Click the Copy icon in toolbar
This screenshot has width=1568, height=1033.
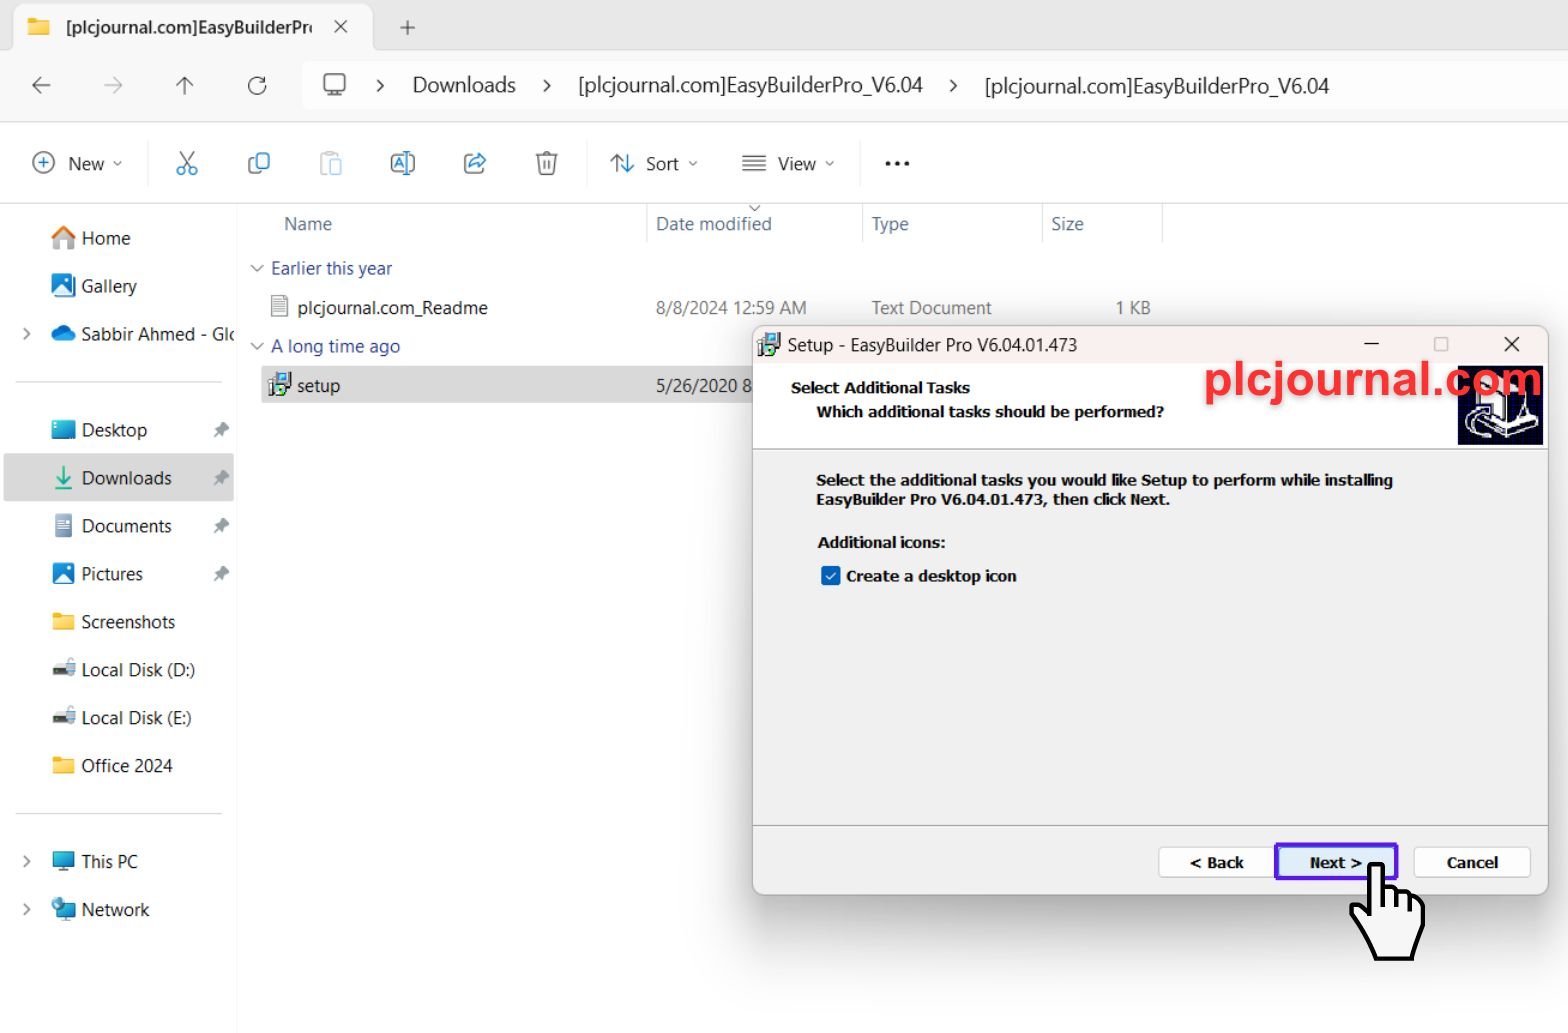[x=259, y=163]
